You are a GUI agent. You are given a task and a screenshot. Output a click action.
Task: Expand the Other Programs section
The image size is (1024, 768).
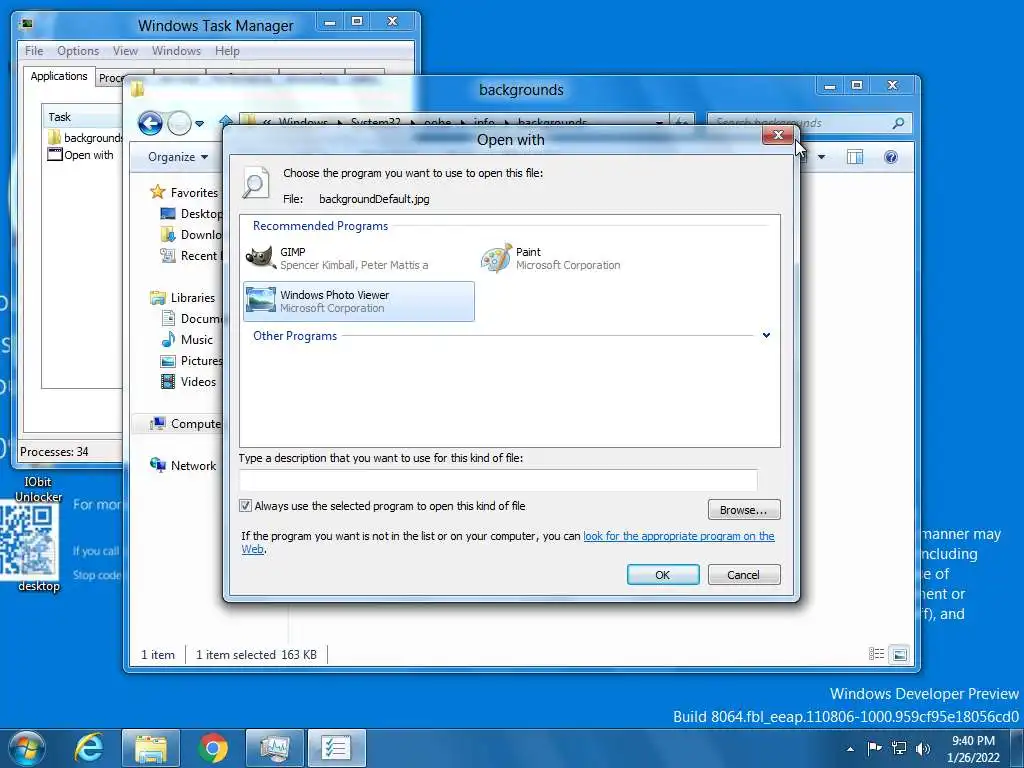(x=766, y=336)
